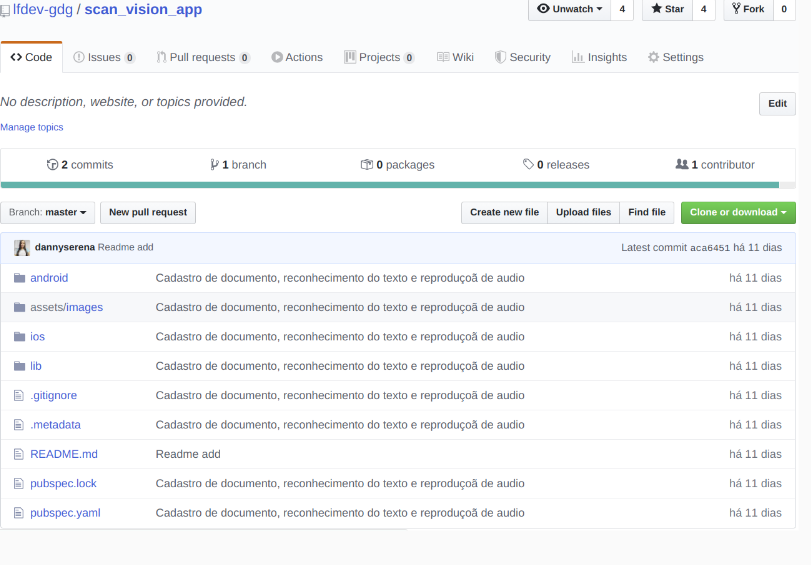Viewport: 811px width, 565px height.
Task: Open the watchers count 4
Action: (x=622, y=9)
